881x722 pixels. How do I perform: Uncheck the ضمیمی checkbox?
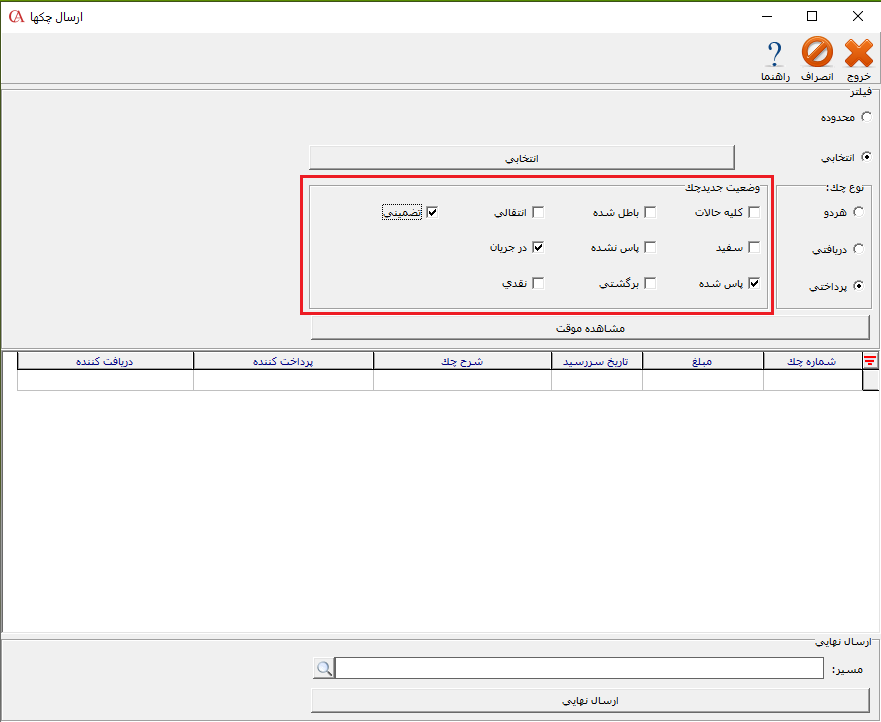tap(431, 212)
